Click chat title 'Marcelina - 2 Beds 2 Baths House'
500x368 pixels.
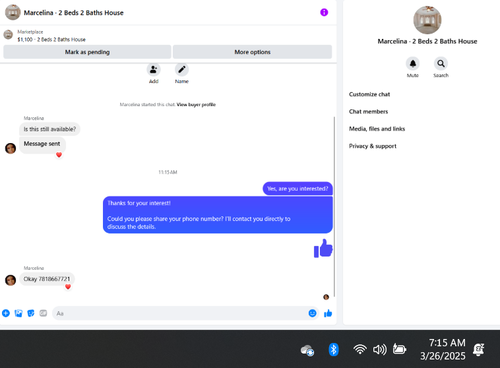(x=73, y=13)
